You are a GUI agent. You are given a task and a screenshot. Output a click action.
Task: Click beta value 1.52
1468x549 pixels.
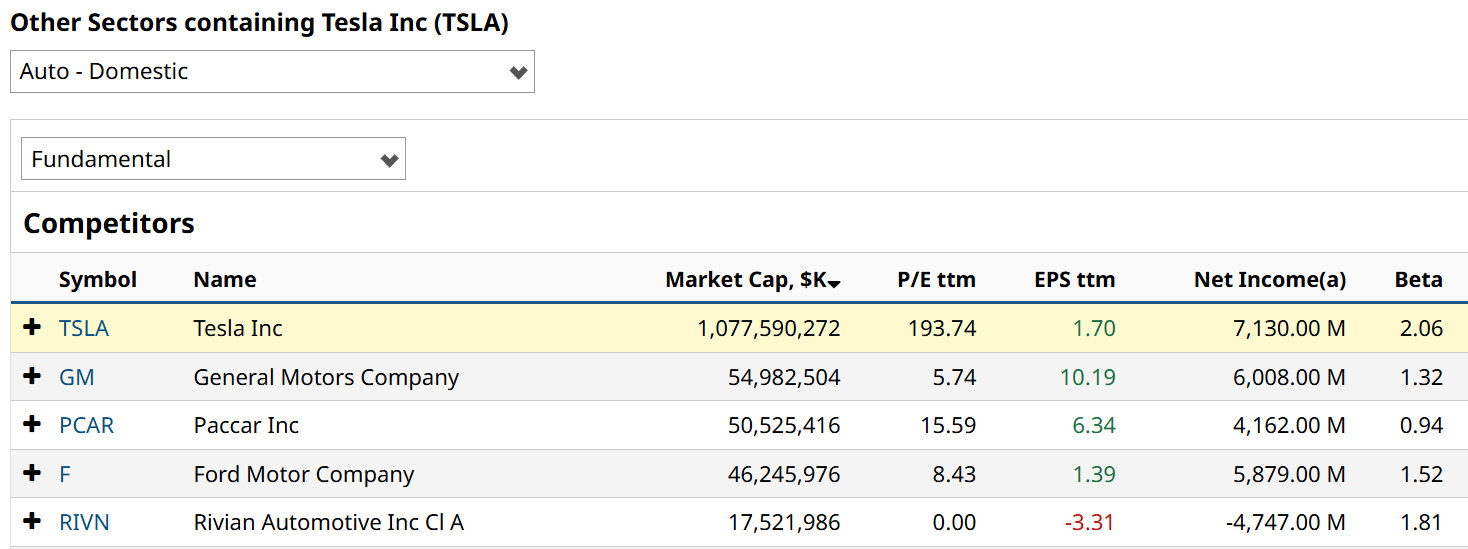click(x=1422, y=474)
